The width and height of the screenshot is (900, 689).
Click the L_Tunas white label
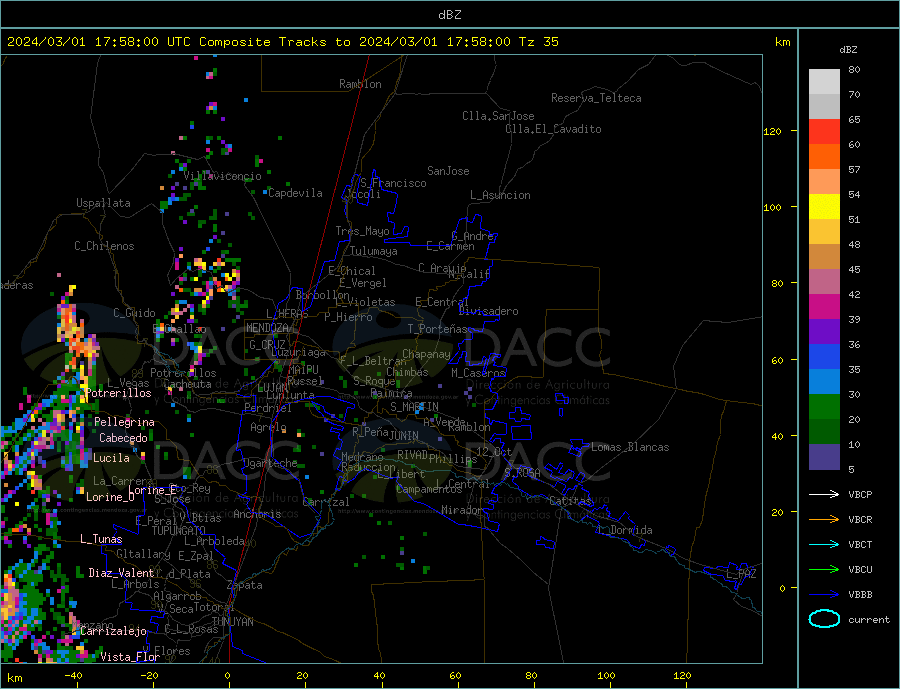tap(101, 539)
